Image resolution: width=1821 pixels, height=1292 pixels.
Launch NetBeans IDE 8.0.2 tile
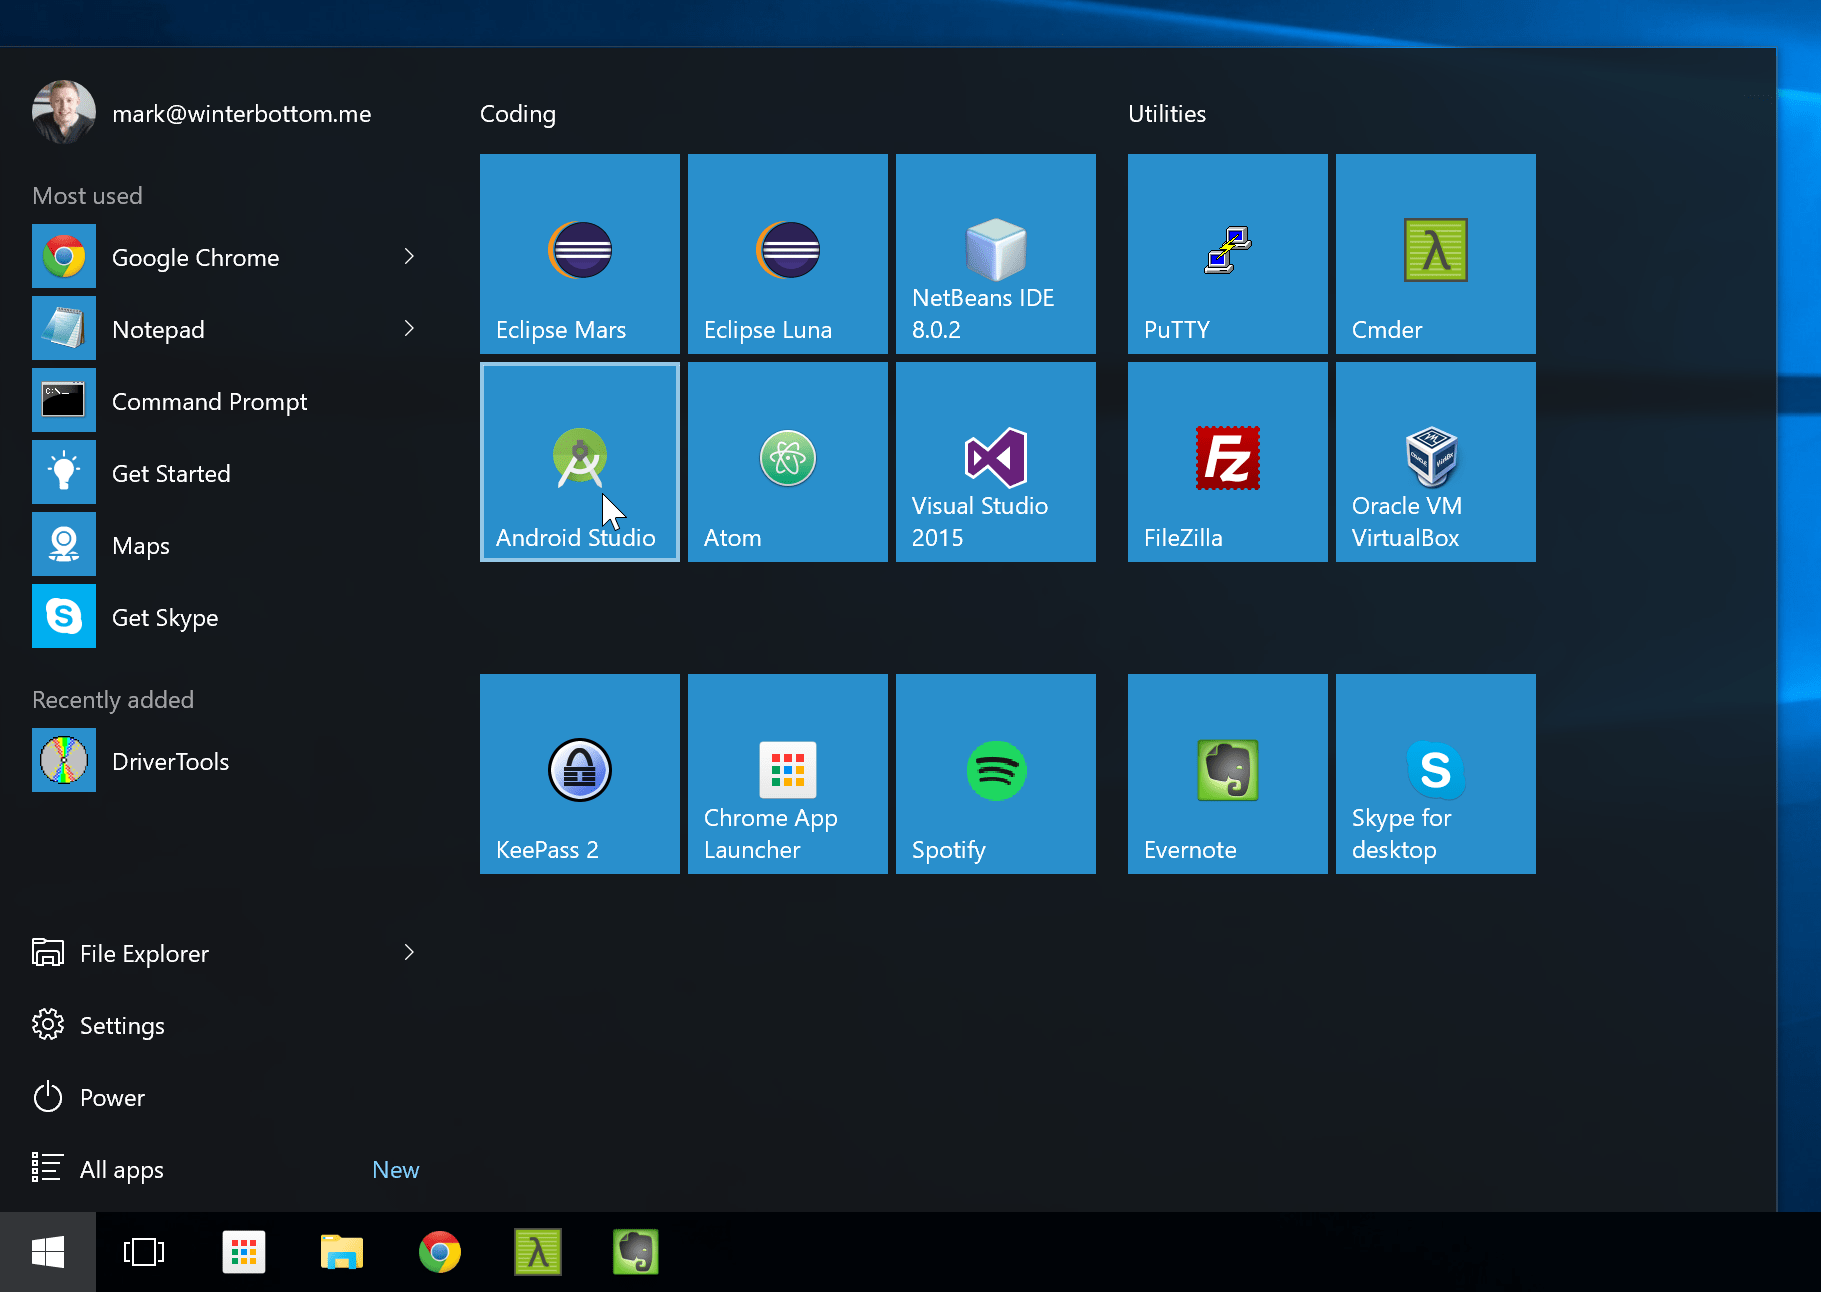click(x=995, y=254)
